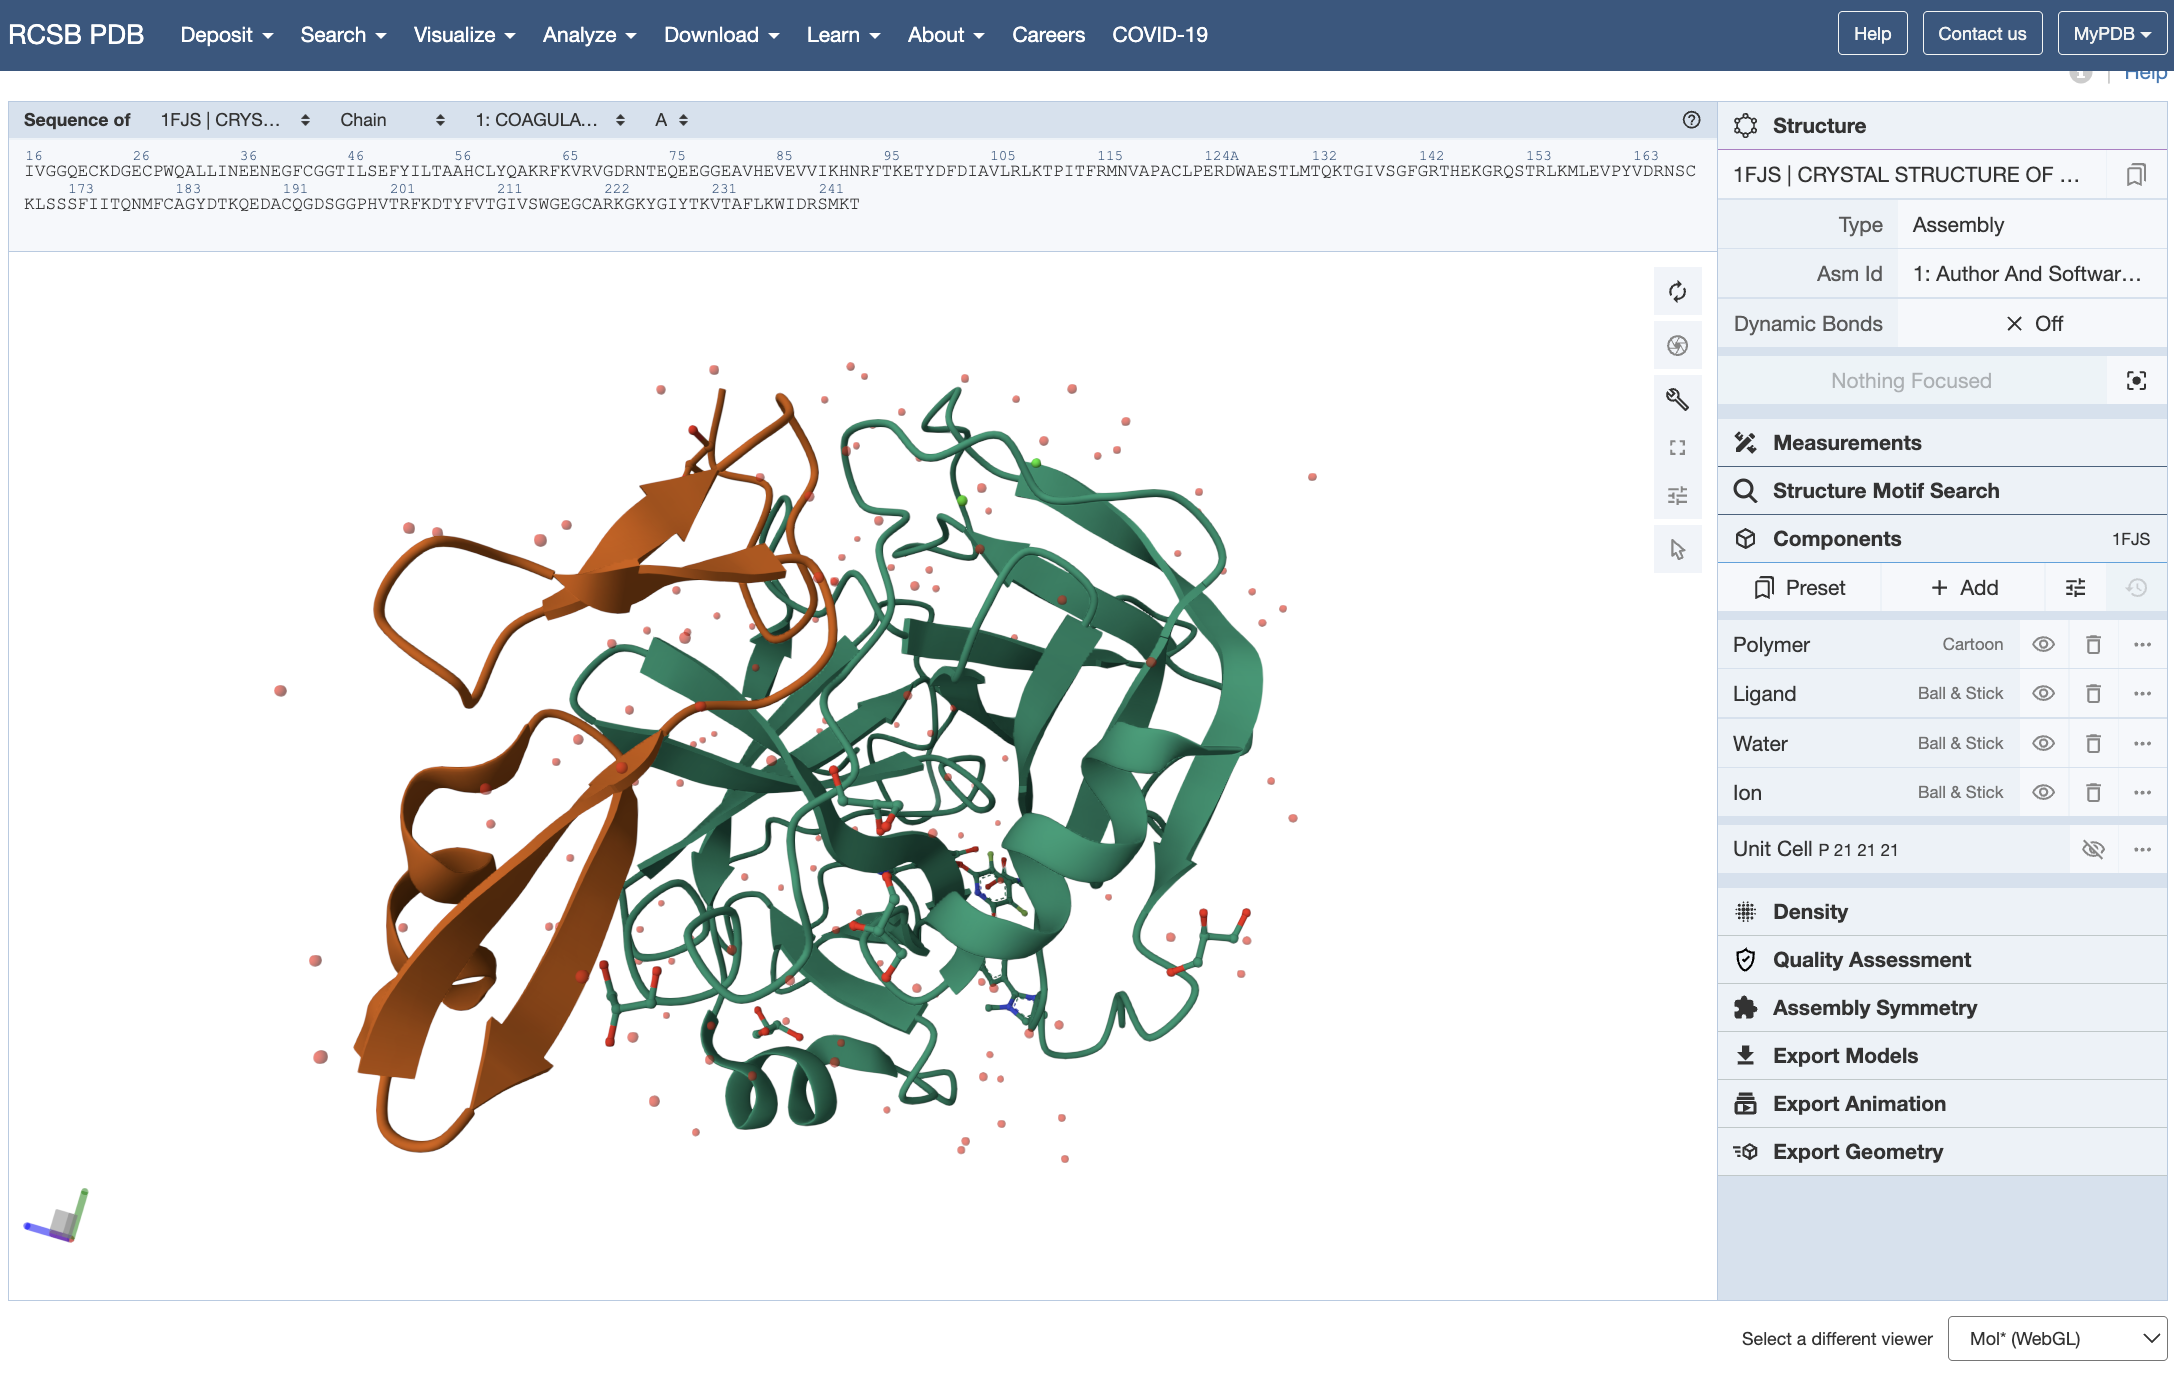Click the screenshot camera shutter icon

click(x=1677, y=346)
